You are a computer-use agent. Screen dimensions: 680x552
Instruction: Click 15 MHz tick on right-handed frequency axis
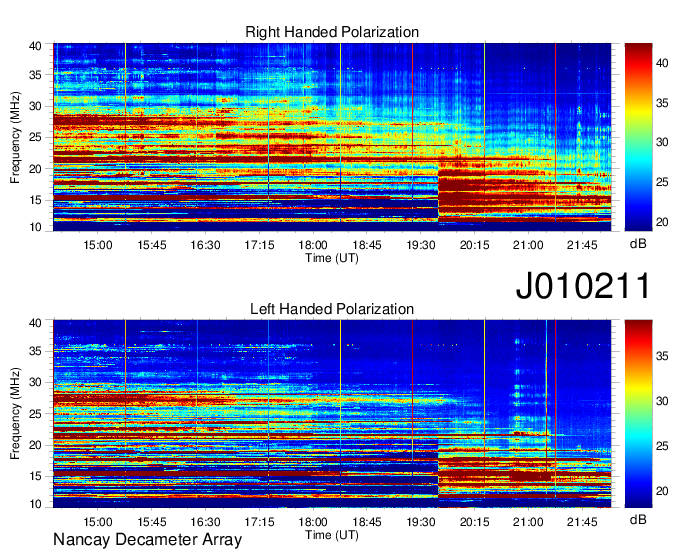tap(35, 200)
